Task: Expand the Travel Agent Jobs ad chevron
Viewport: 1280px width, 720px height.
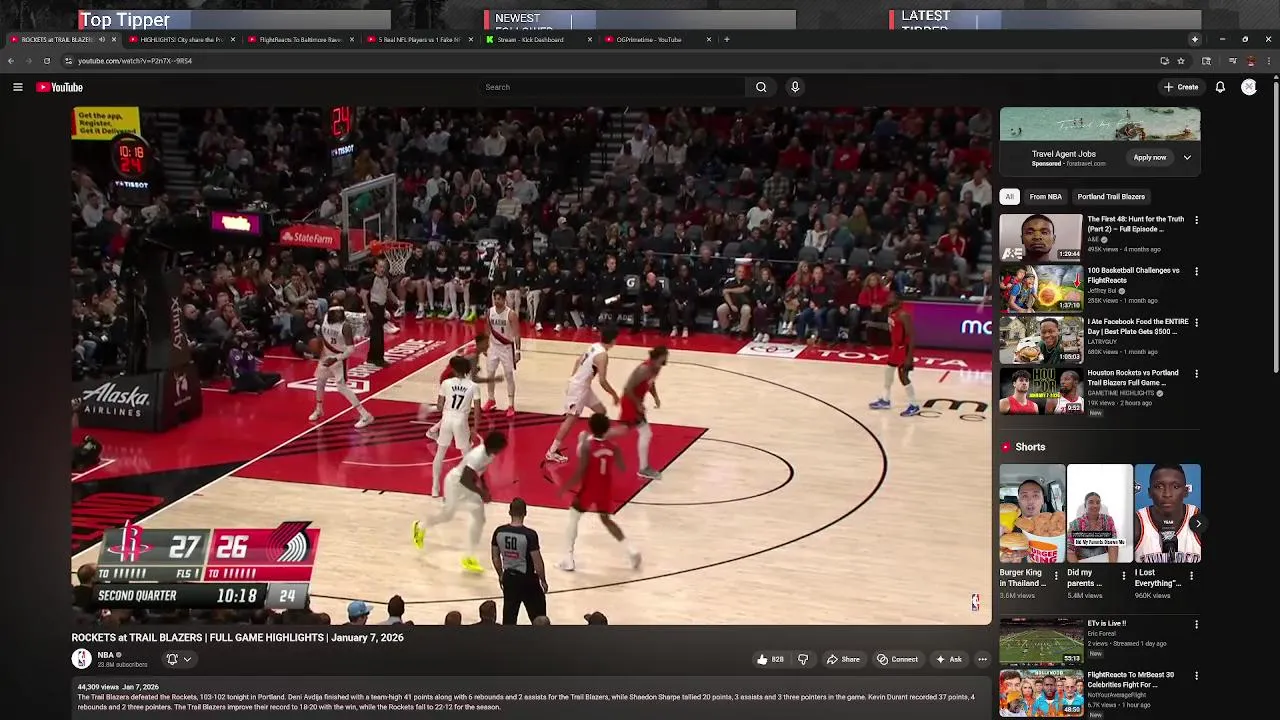Action: point(1187,157)
